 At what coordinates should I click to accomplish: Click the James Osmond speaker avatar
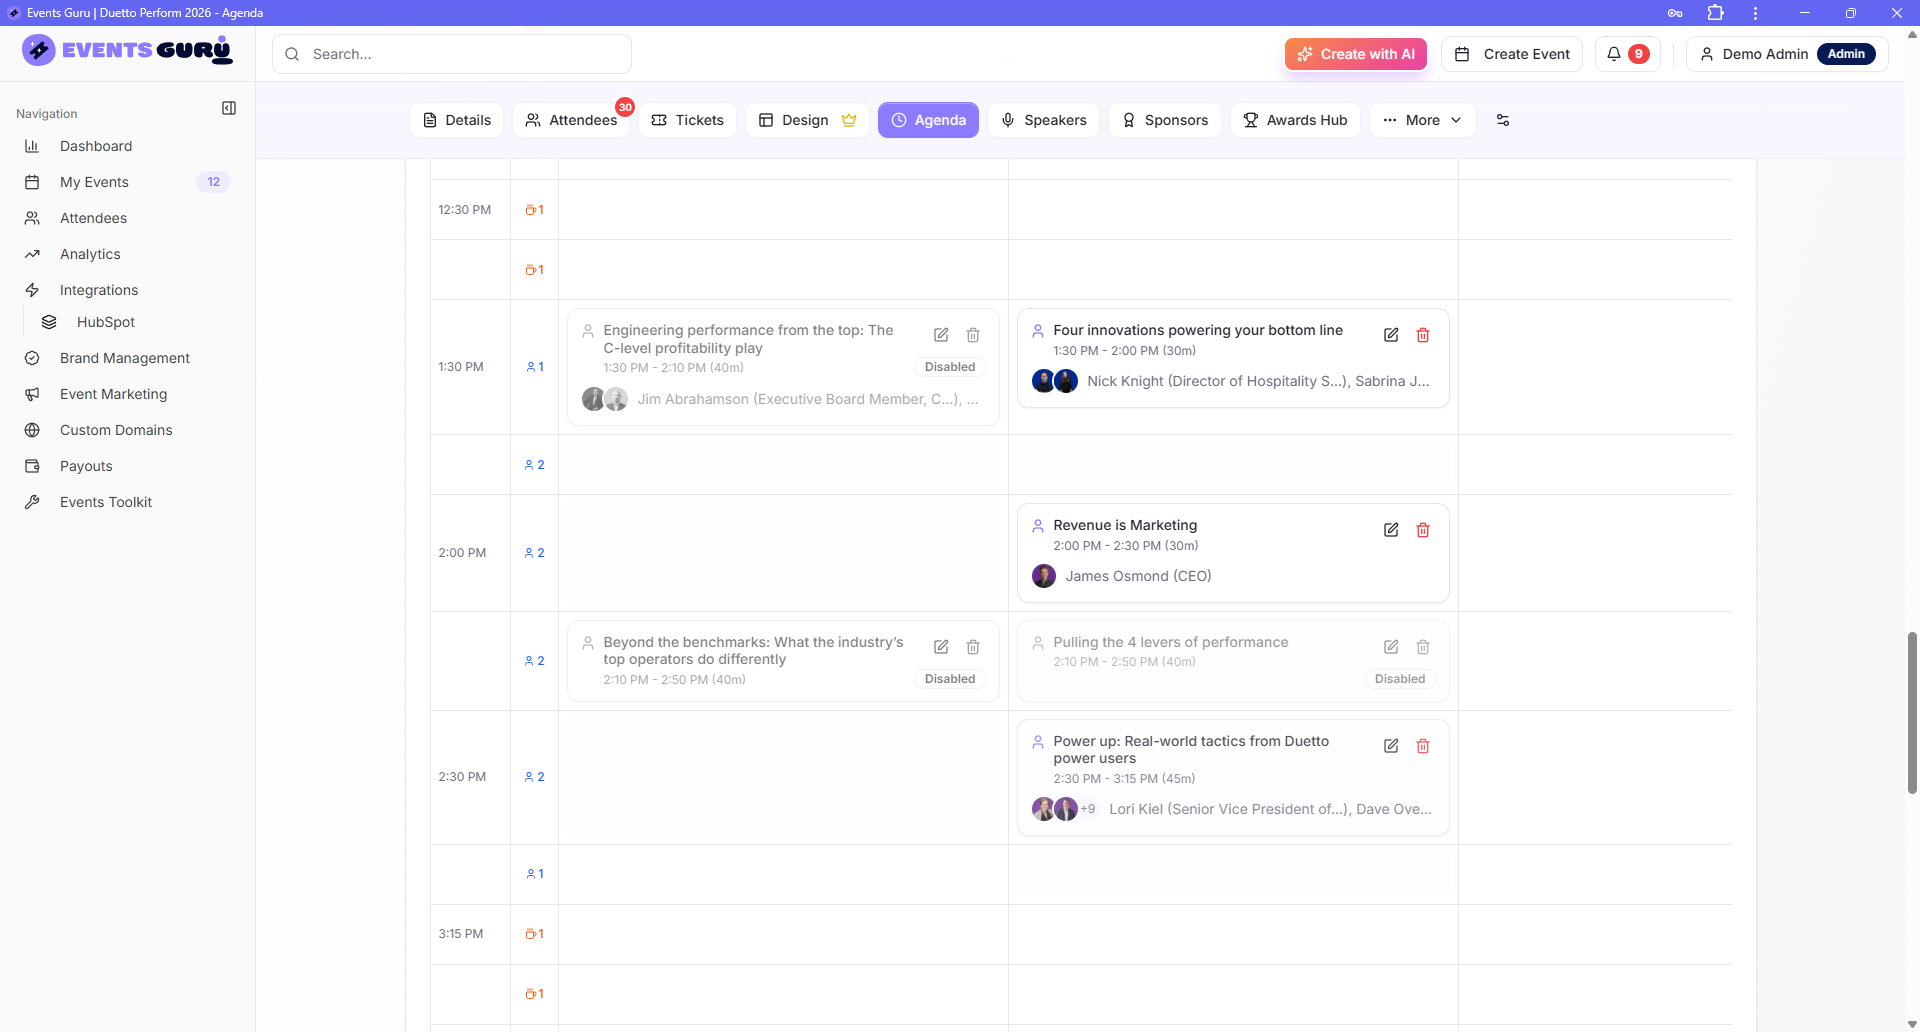click(1043, 576)
